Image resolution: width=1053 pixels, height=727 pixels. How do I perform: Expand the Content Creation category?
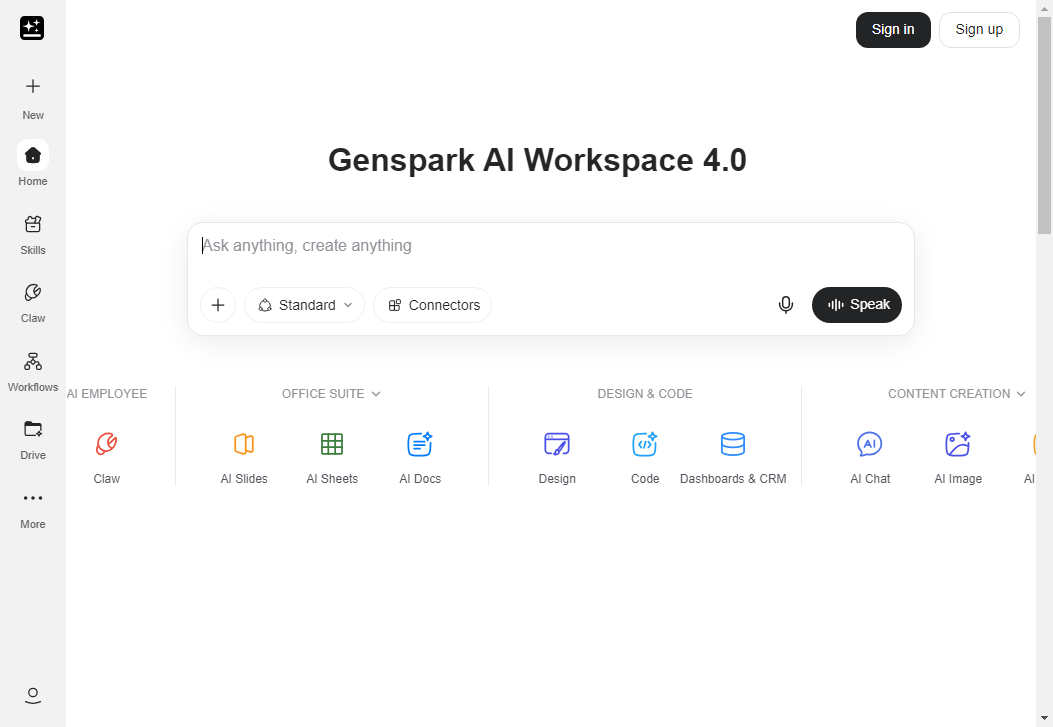[x=956, y=394]
